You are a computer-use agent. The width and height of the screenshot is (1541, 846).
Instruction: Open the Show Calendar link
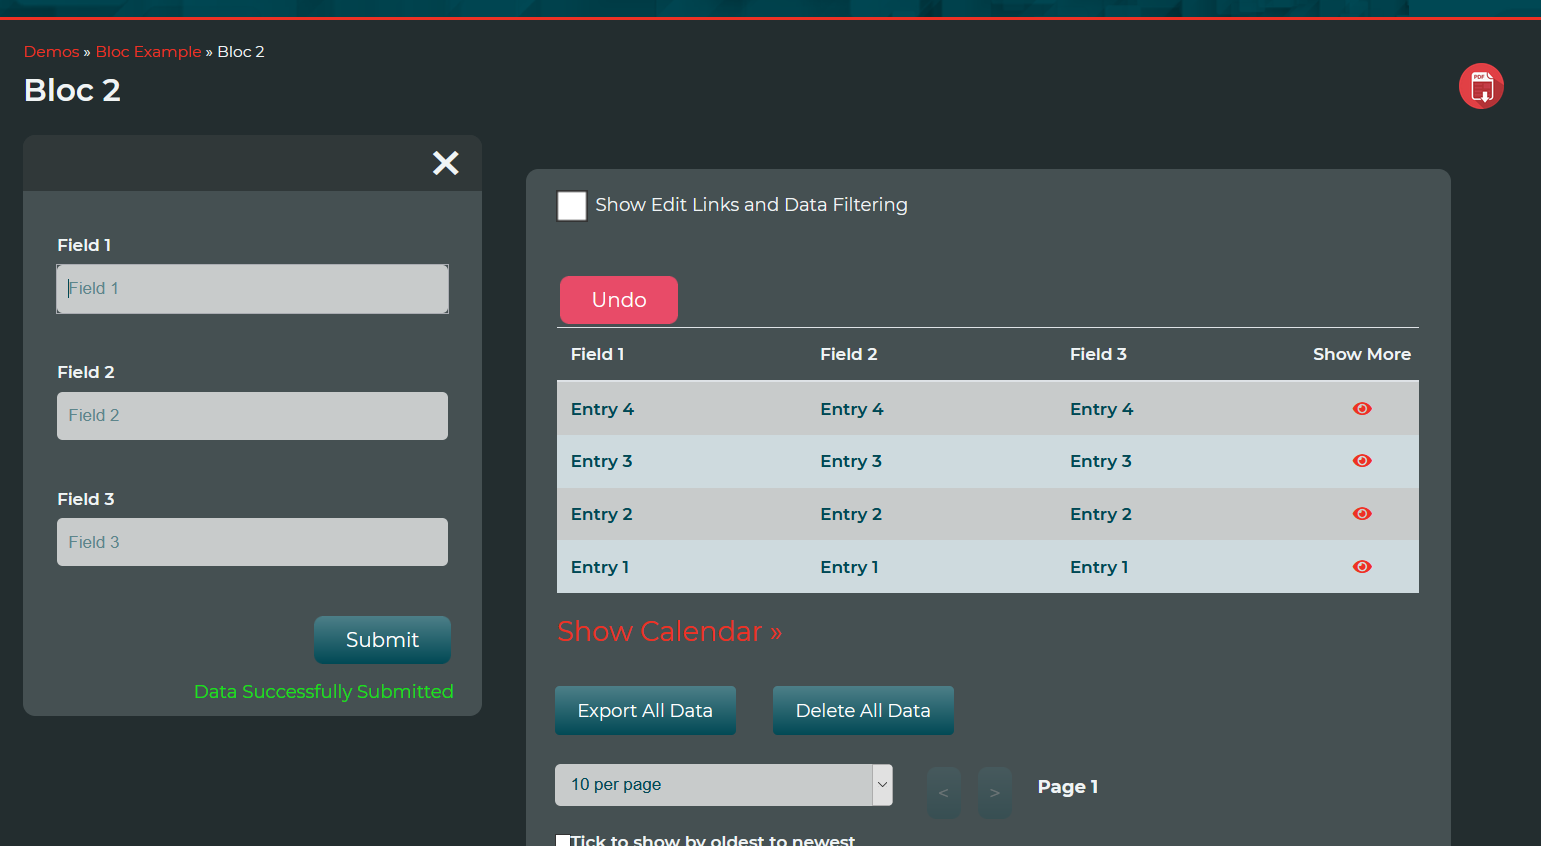670,632
